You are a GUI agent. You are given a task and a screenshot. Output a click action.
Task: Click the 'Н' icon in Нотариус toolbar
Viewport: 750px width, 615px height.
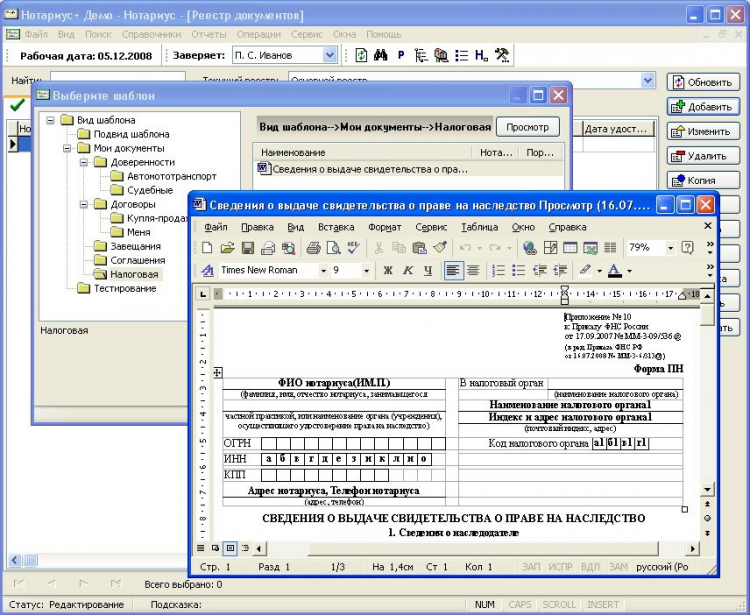click(x=481, y=55)
